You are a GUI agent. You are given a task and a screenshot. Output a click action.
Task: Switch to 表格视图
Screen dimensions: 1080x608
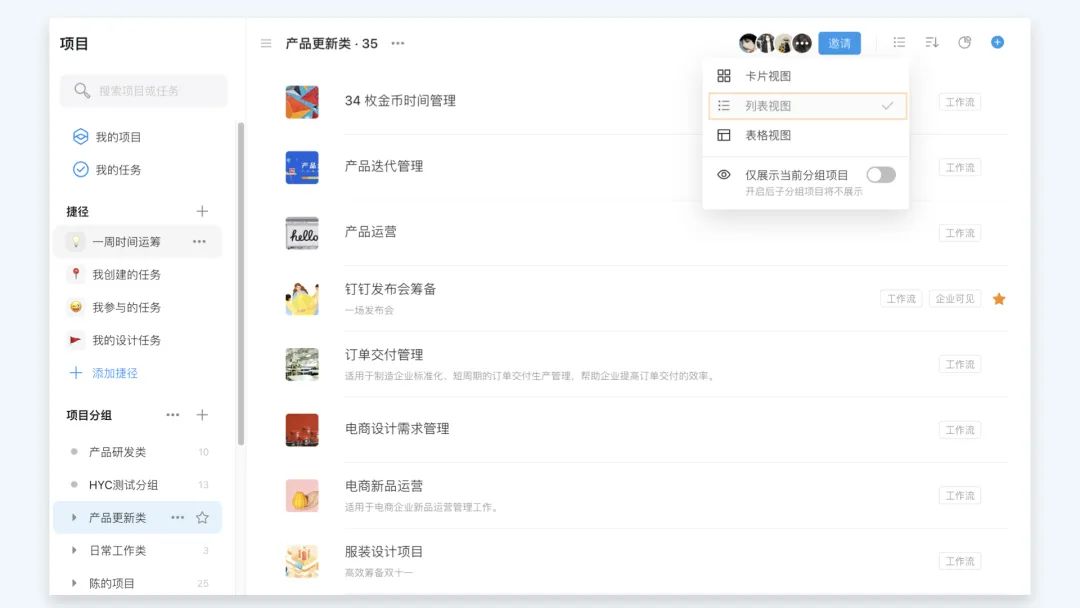[768, 135]
